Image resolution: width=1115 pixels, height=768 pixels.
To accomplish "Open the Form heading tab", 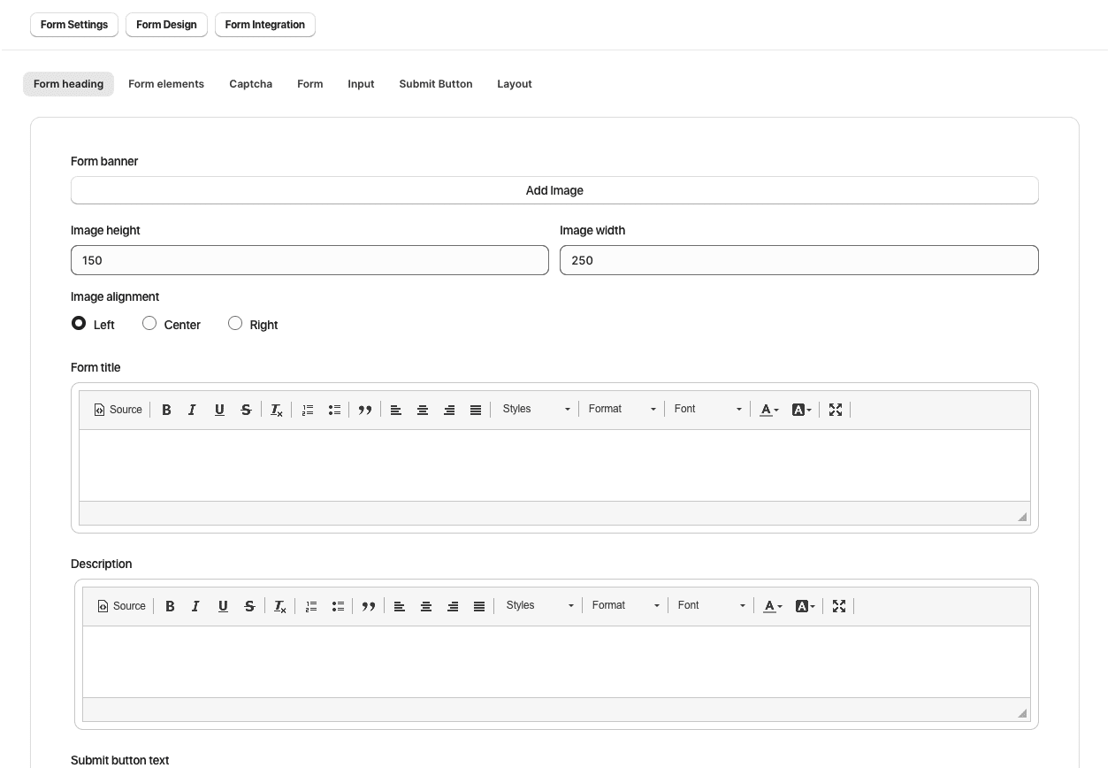I will coord(68,84).
